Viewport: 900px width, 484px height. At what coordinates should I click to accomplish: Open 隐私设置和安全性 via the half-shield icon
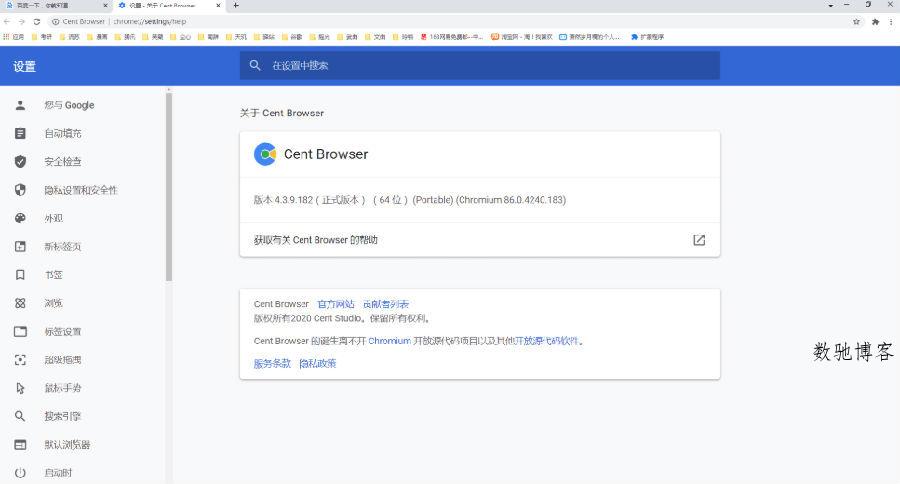[x=20, y=190]
